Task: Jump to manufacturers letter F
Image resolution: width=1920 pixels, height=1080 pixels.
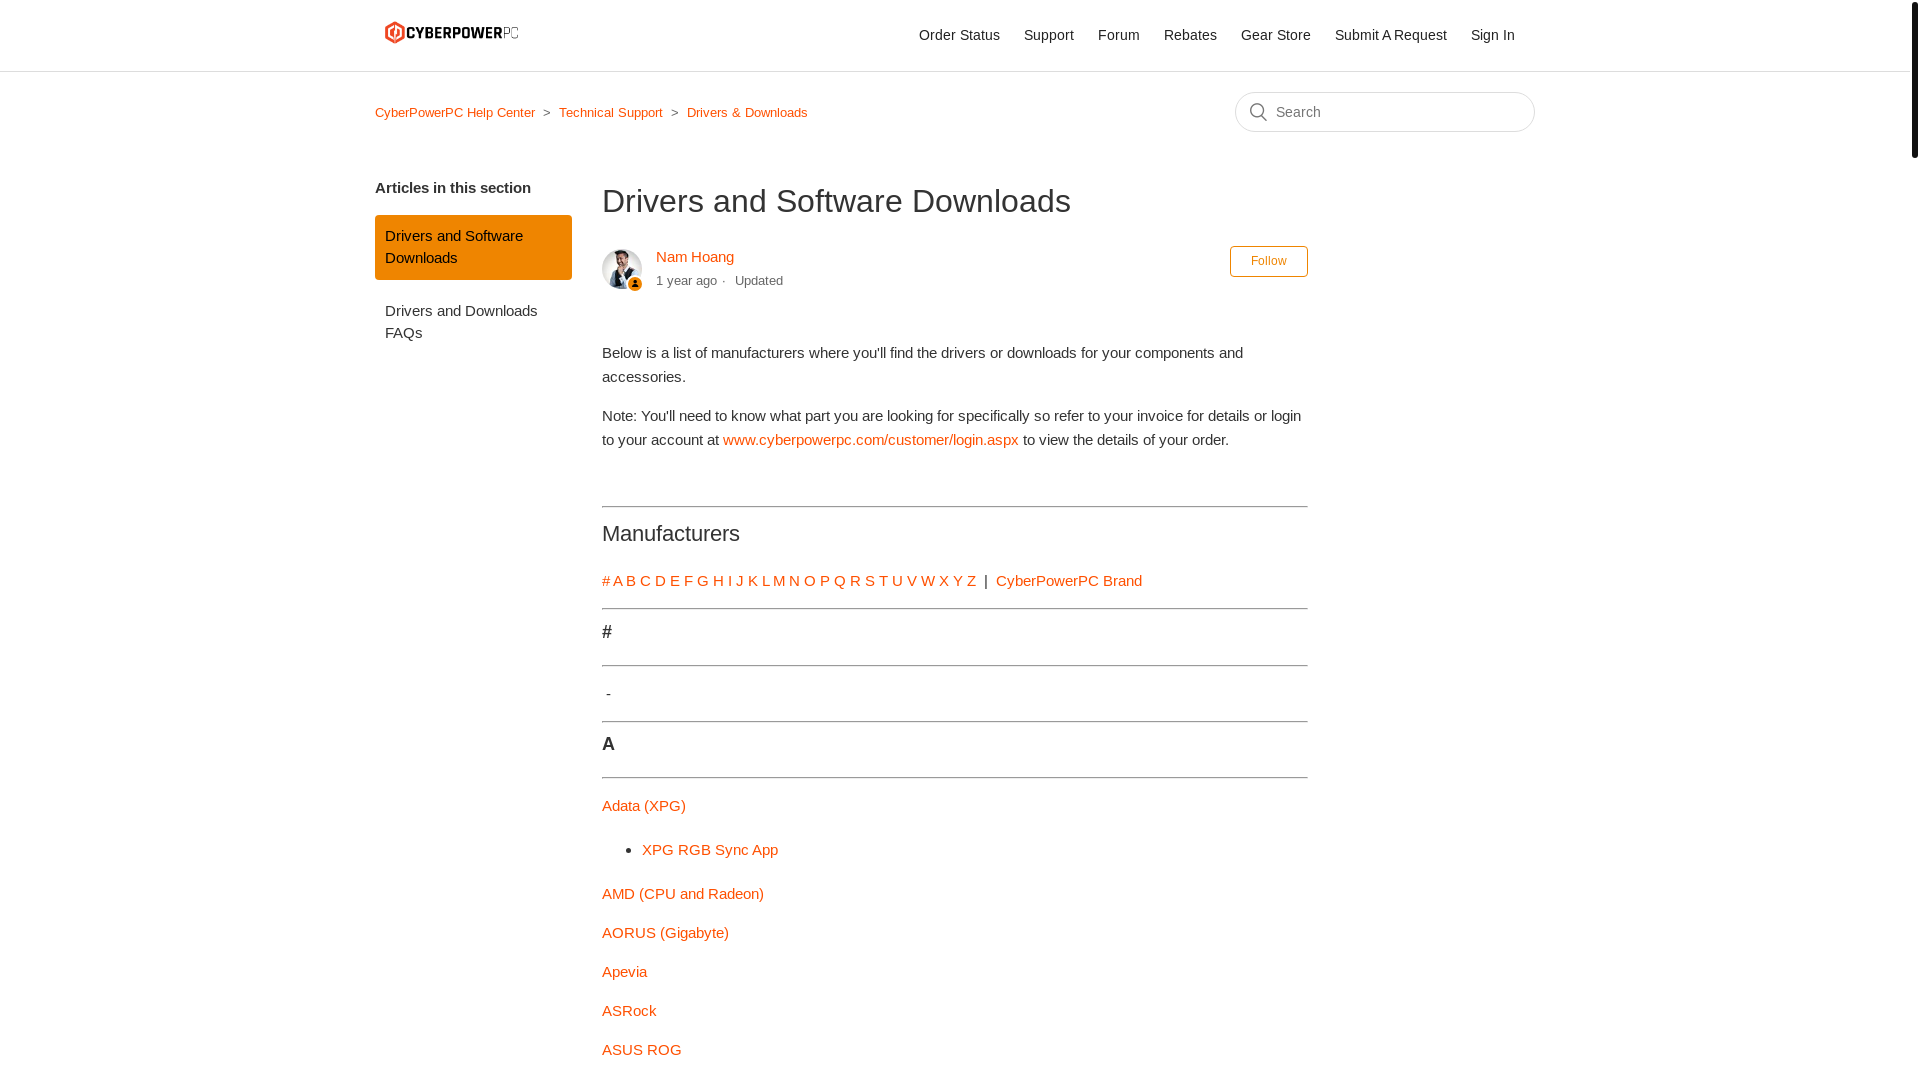Action: click(688, 581)
